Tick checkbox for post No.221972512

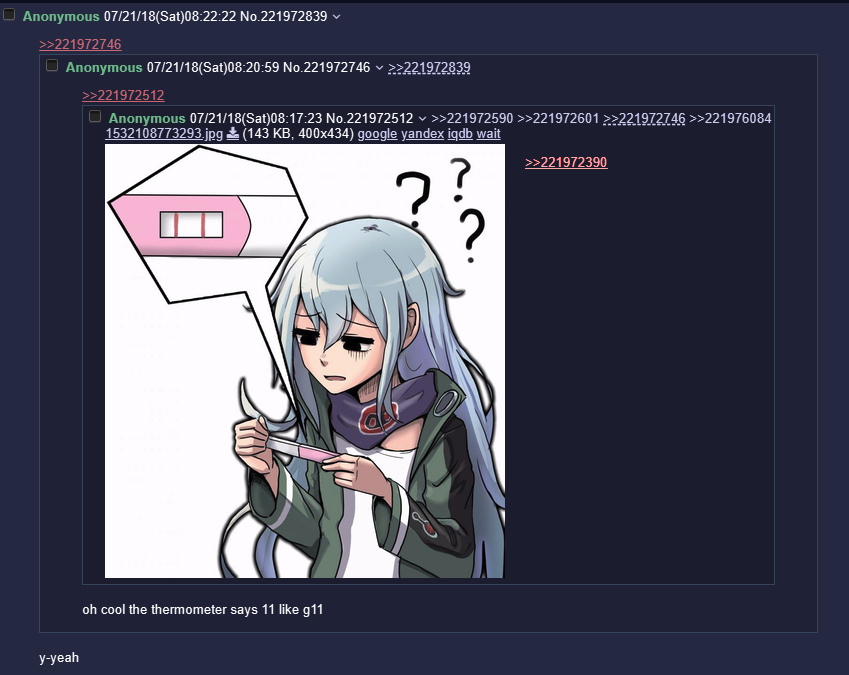click(x=95, y=116)
